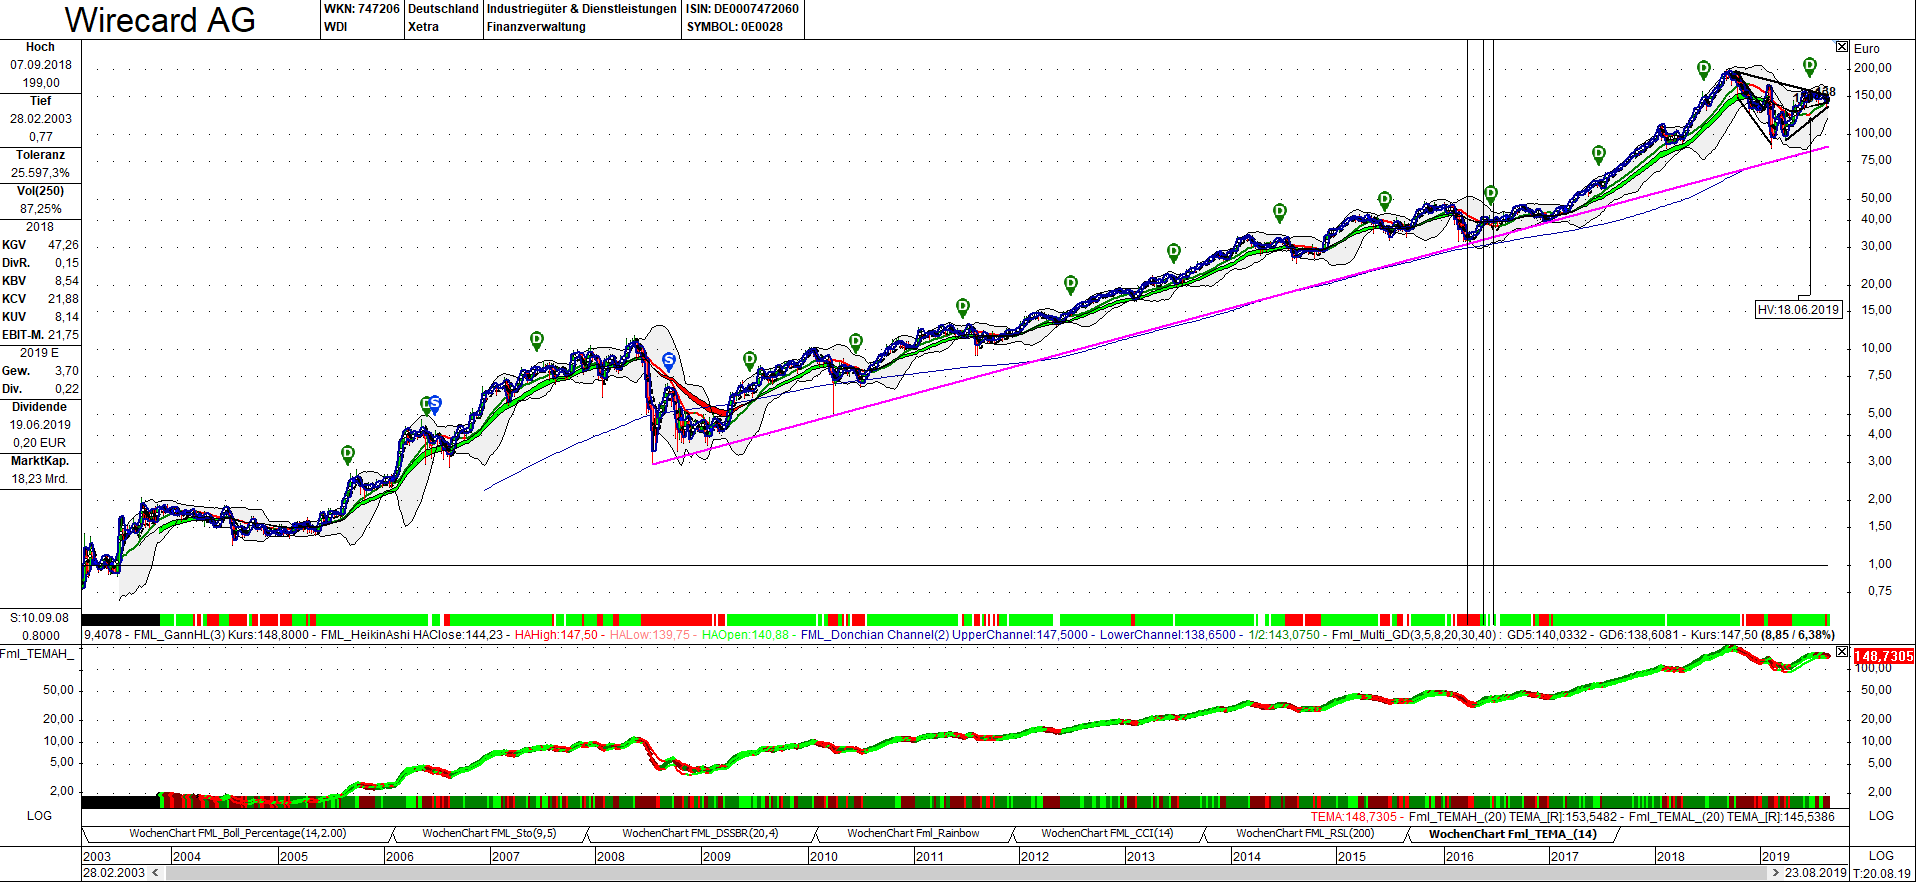Click the HV:18.06.2019 annotation label
Screen dimensions: 1916x882
pos(1798,310)
